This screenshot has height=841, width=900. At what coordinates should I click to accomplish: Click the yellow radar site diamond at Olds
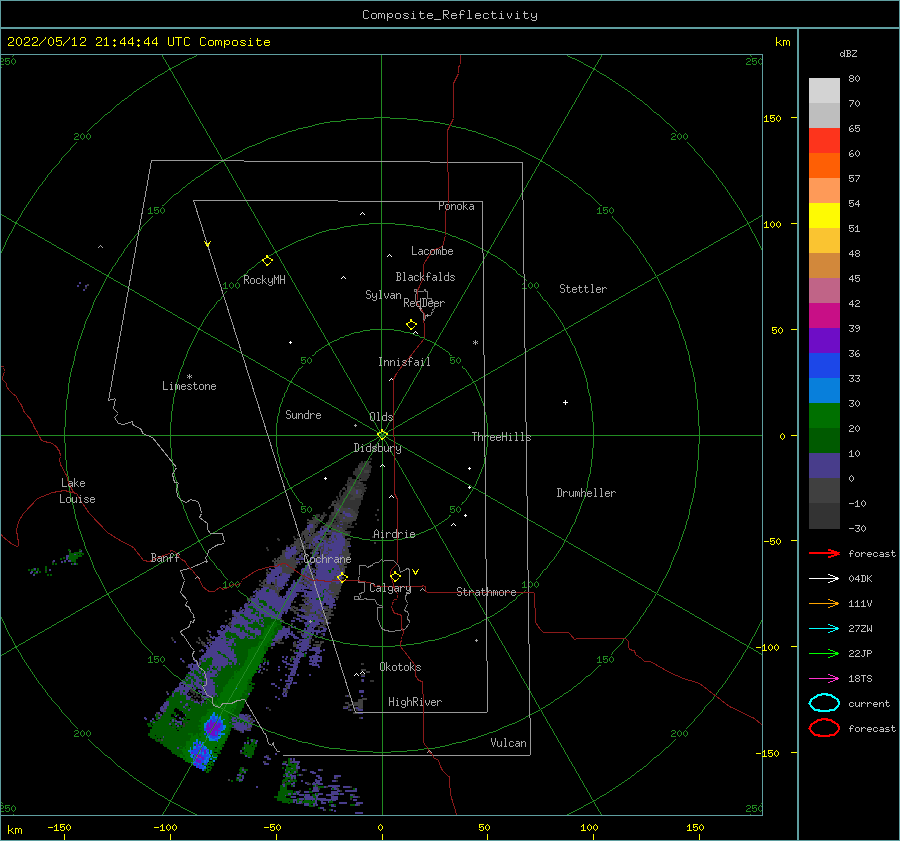point(382,435)
